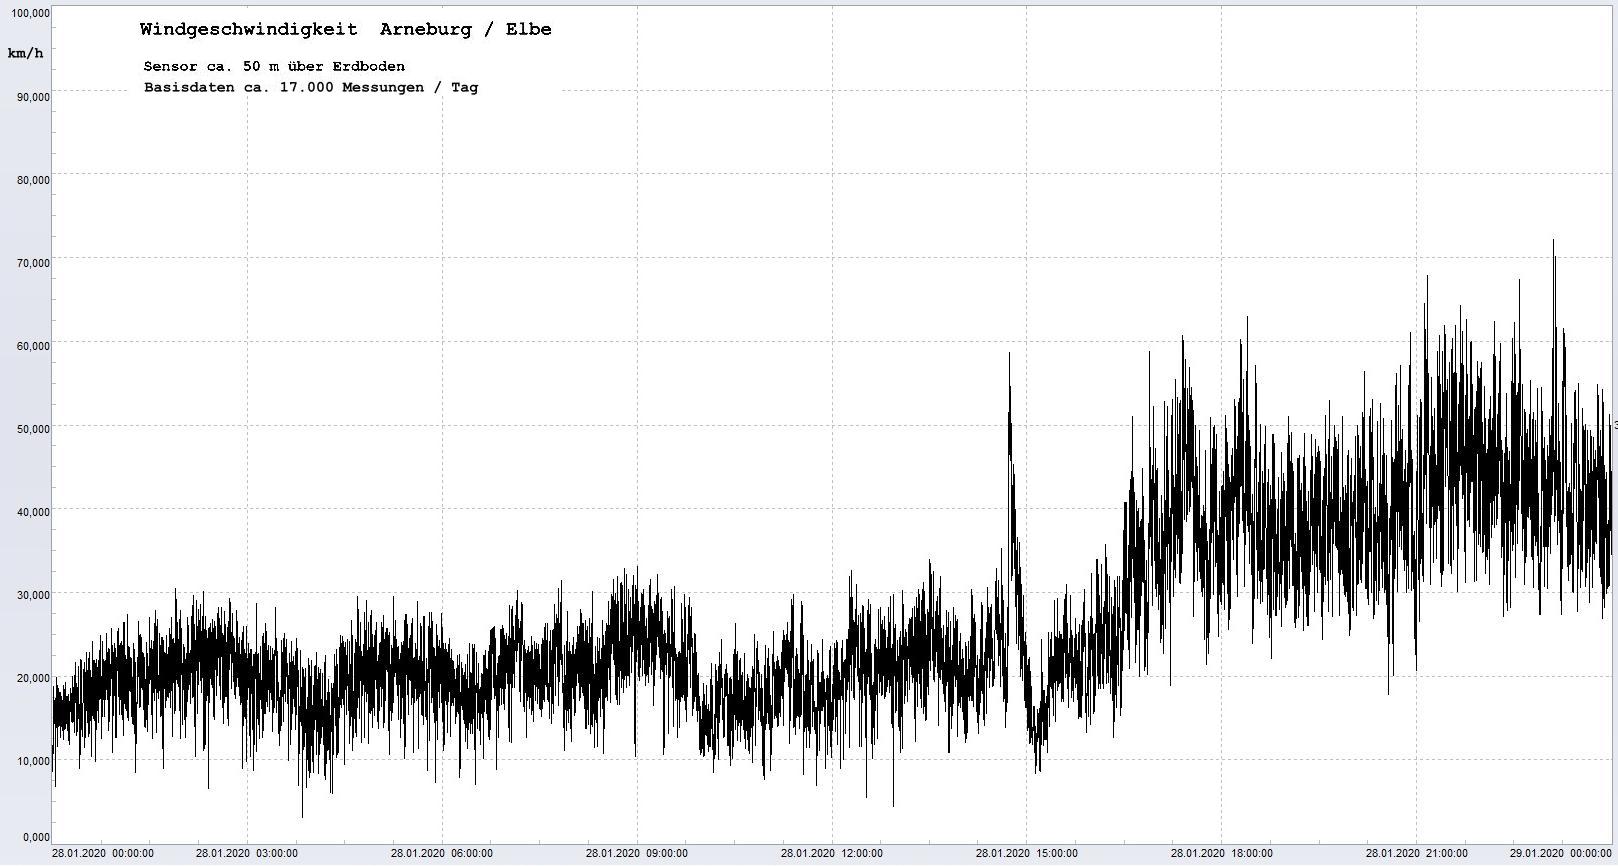Image resolution: width=1618 pixels, height=866 pixels.
Task: Click the 28.01.2020 18:00:00 time label
Action: (x=1222, y=853)
